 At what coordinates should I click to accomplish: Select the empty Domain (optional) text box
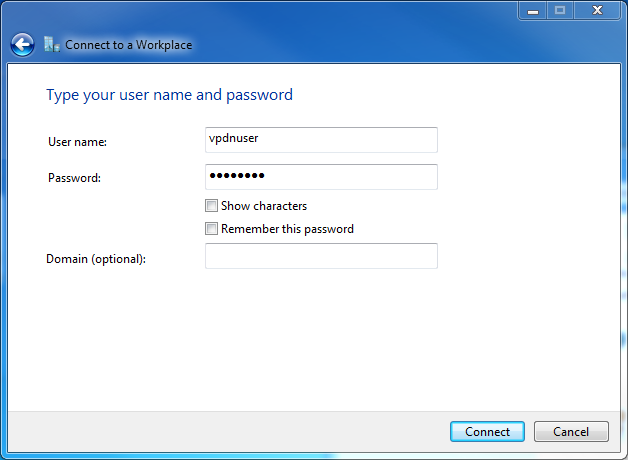[321, 256]
